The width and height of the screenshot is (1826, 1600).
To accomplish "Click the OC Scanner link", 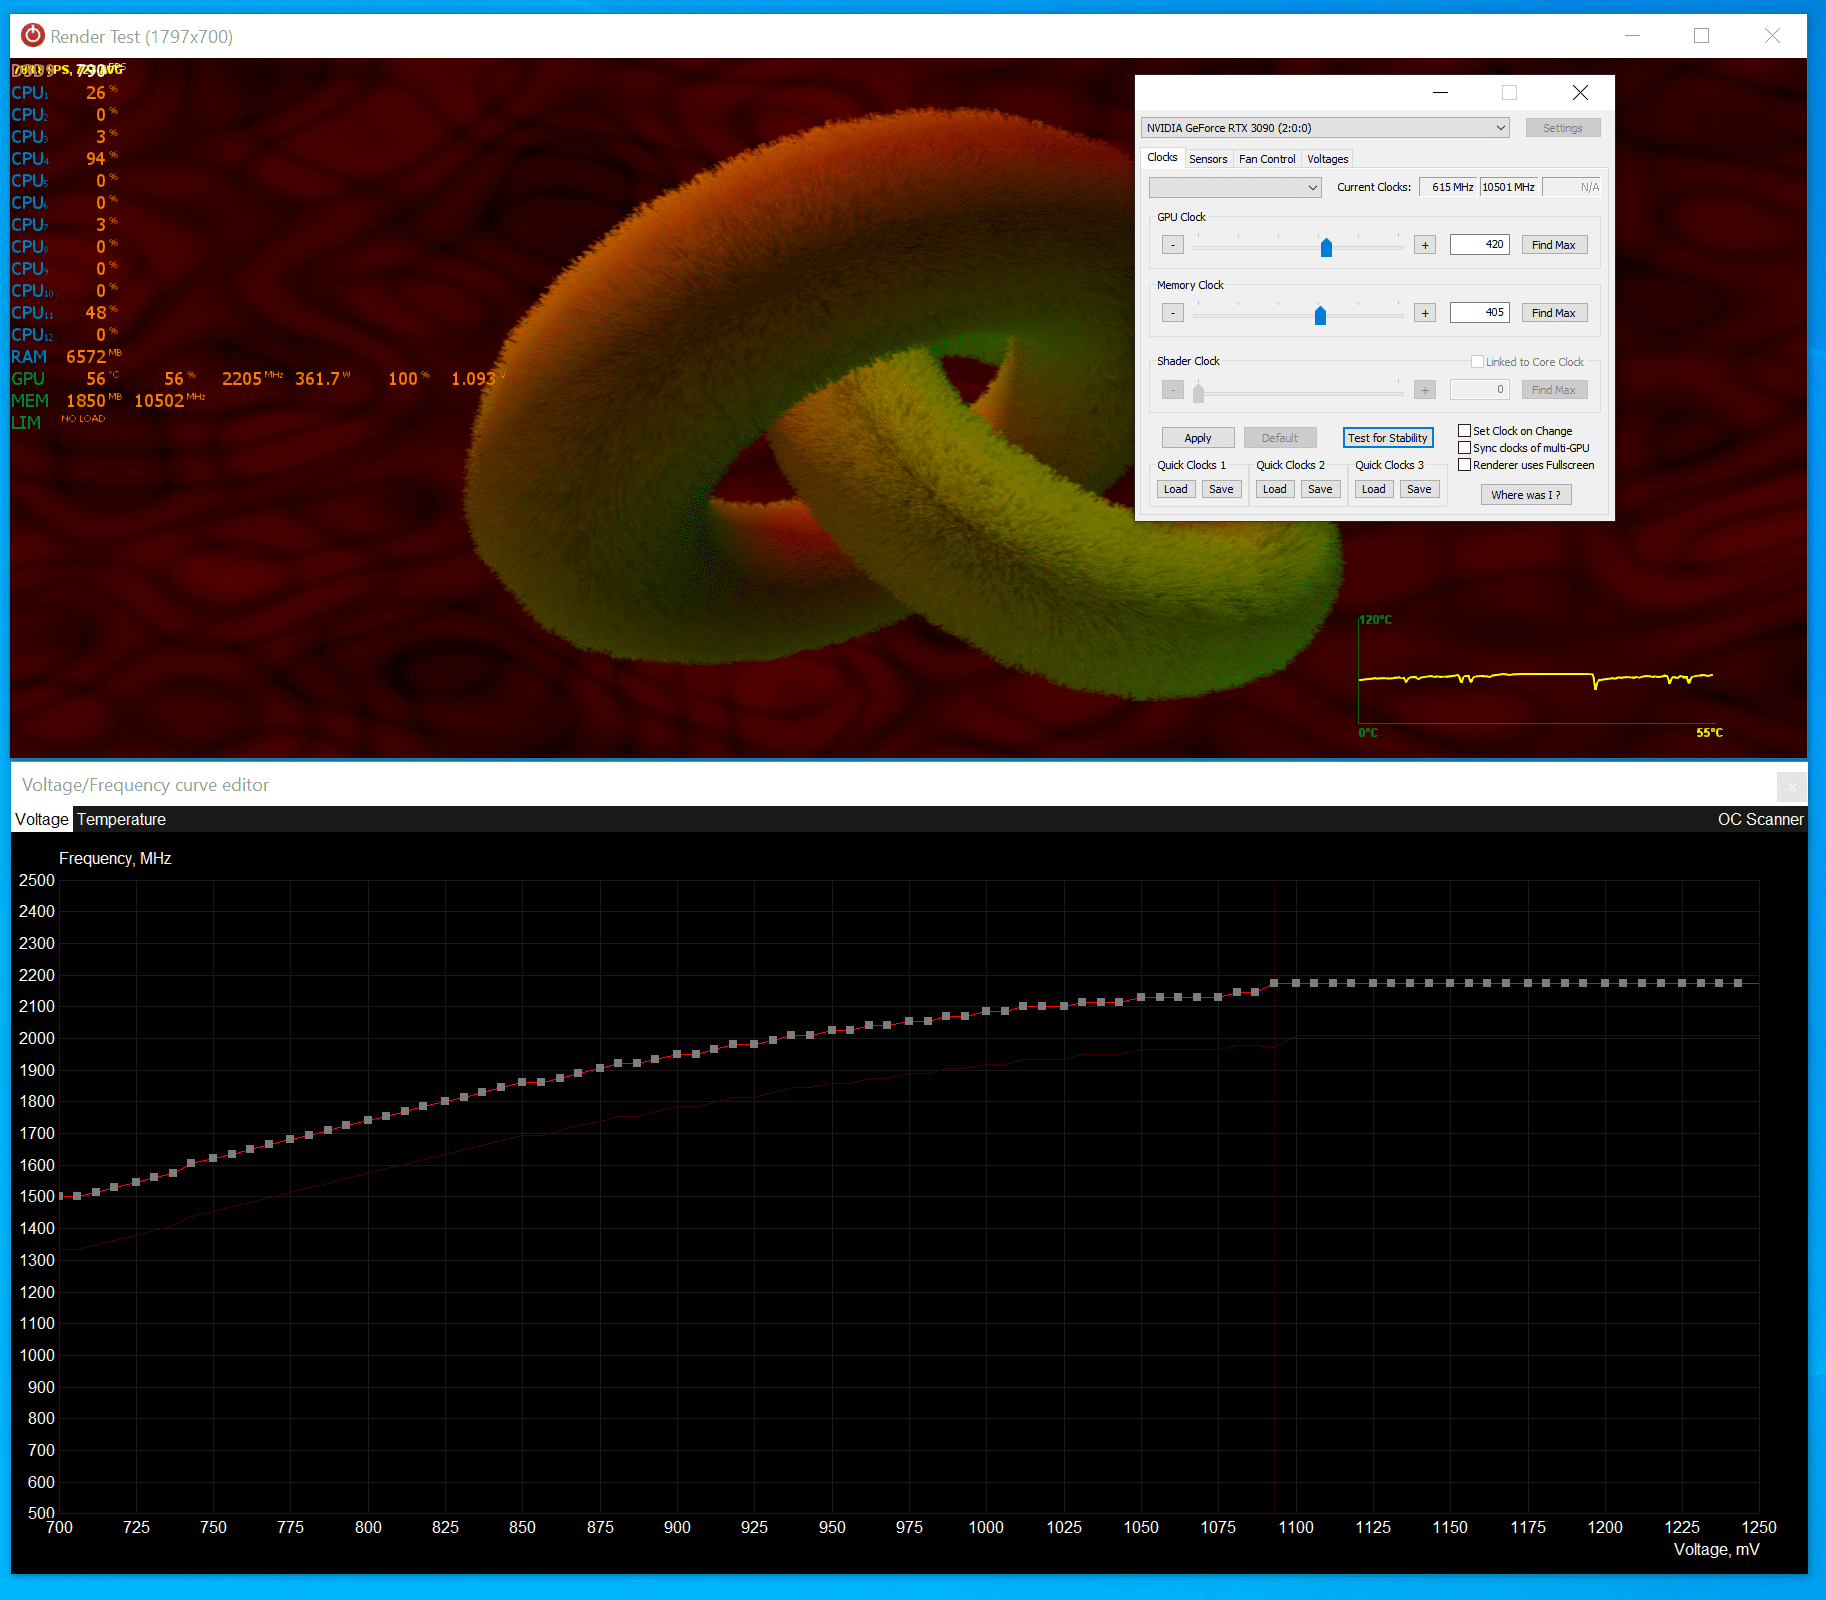I will tap(1760, 819).
